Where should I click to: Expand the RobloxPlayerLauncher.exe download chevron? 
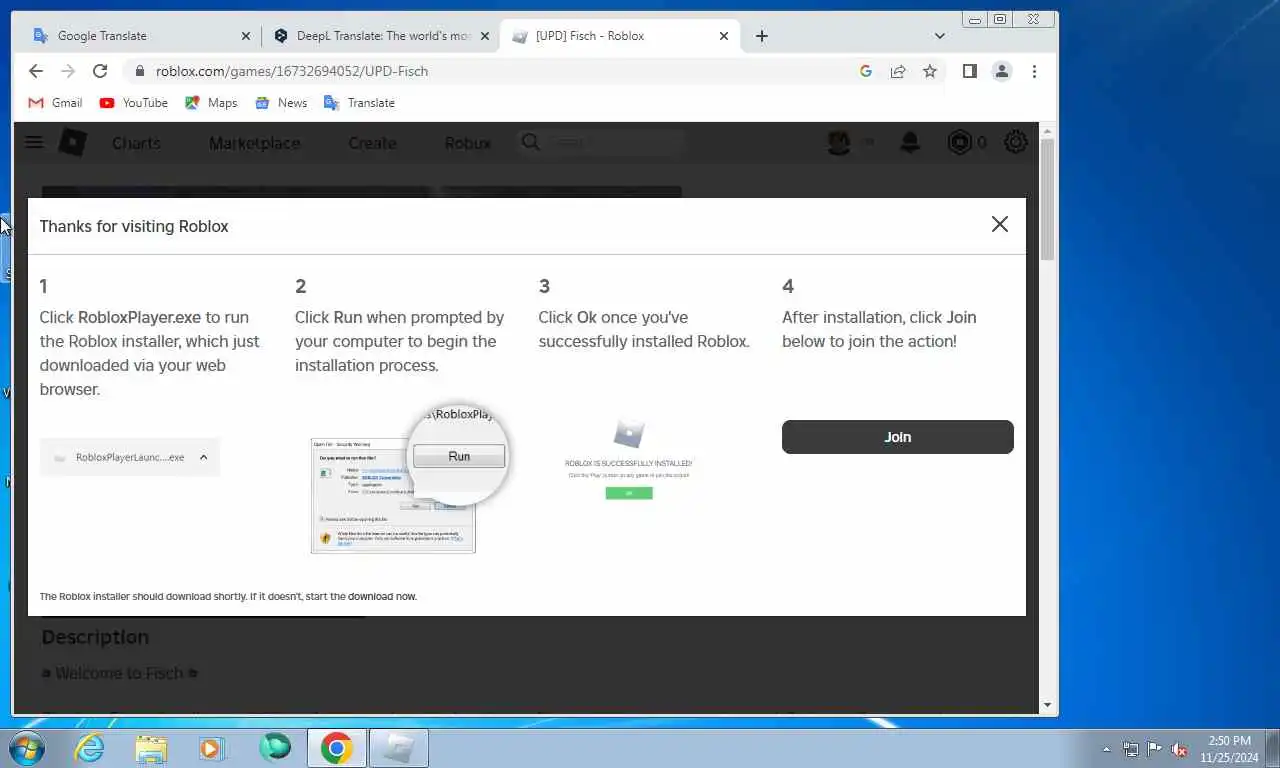click(x=203, y=457)
